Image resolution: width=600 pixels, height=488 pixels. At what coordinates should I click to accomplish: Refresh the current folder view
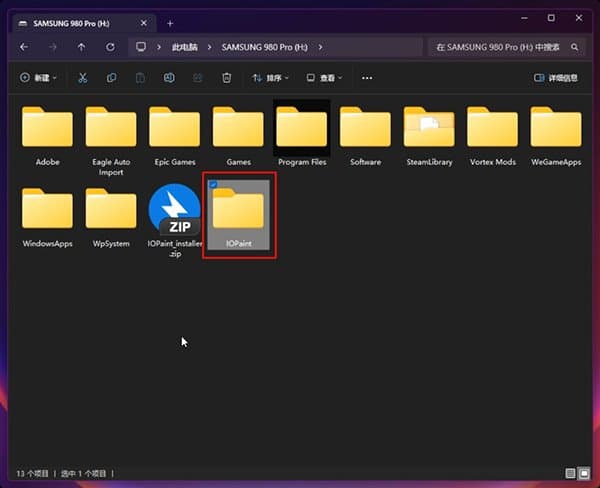[x=110, y=47]
